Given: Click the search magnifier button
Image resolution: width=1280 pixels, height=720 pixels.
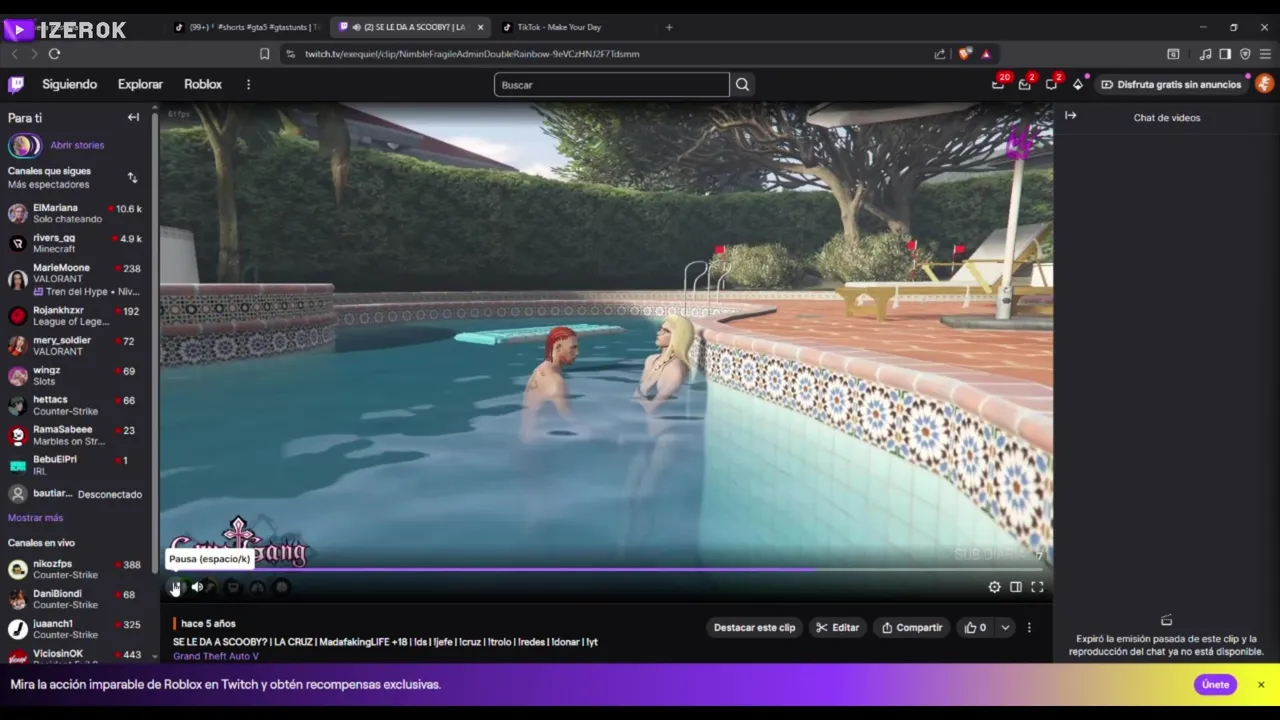Looking at the screenshot, I should (x=742, y=85).
